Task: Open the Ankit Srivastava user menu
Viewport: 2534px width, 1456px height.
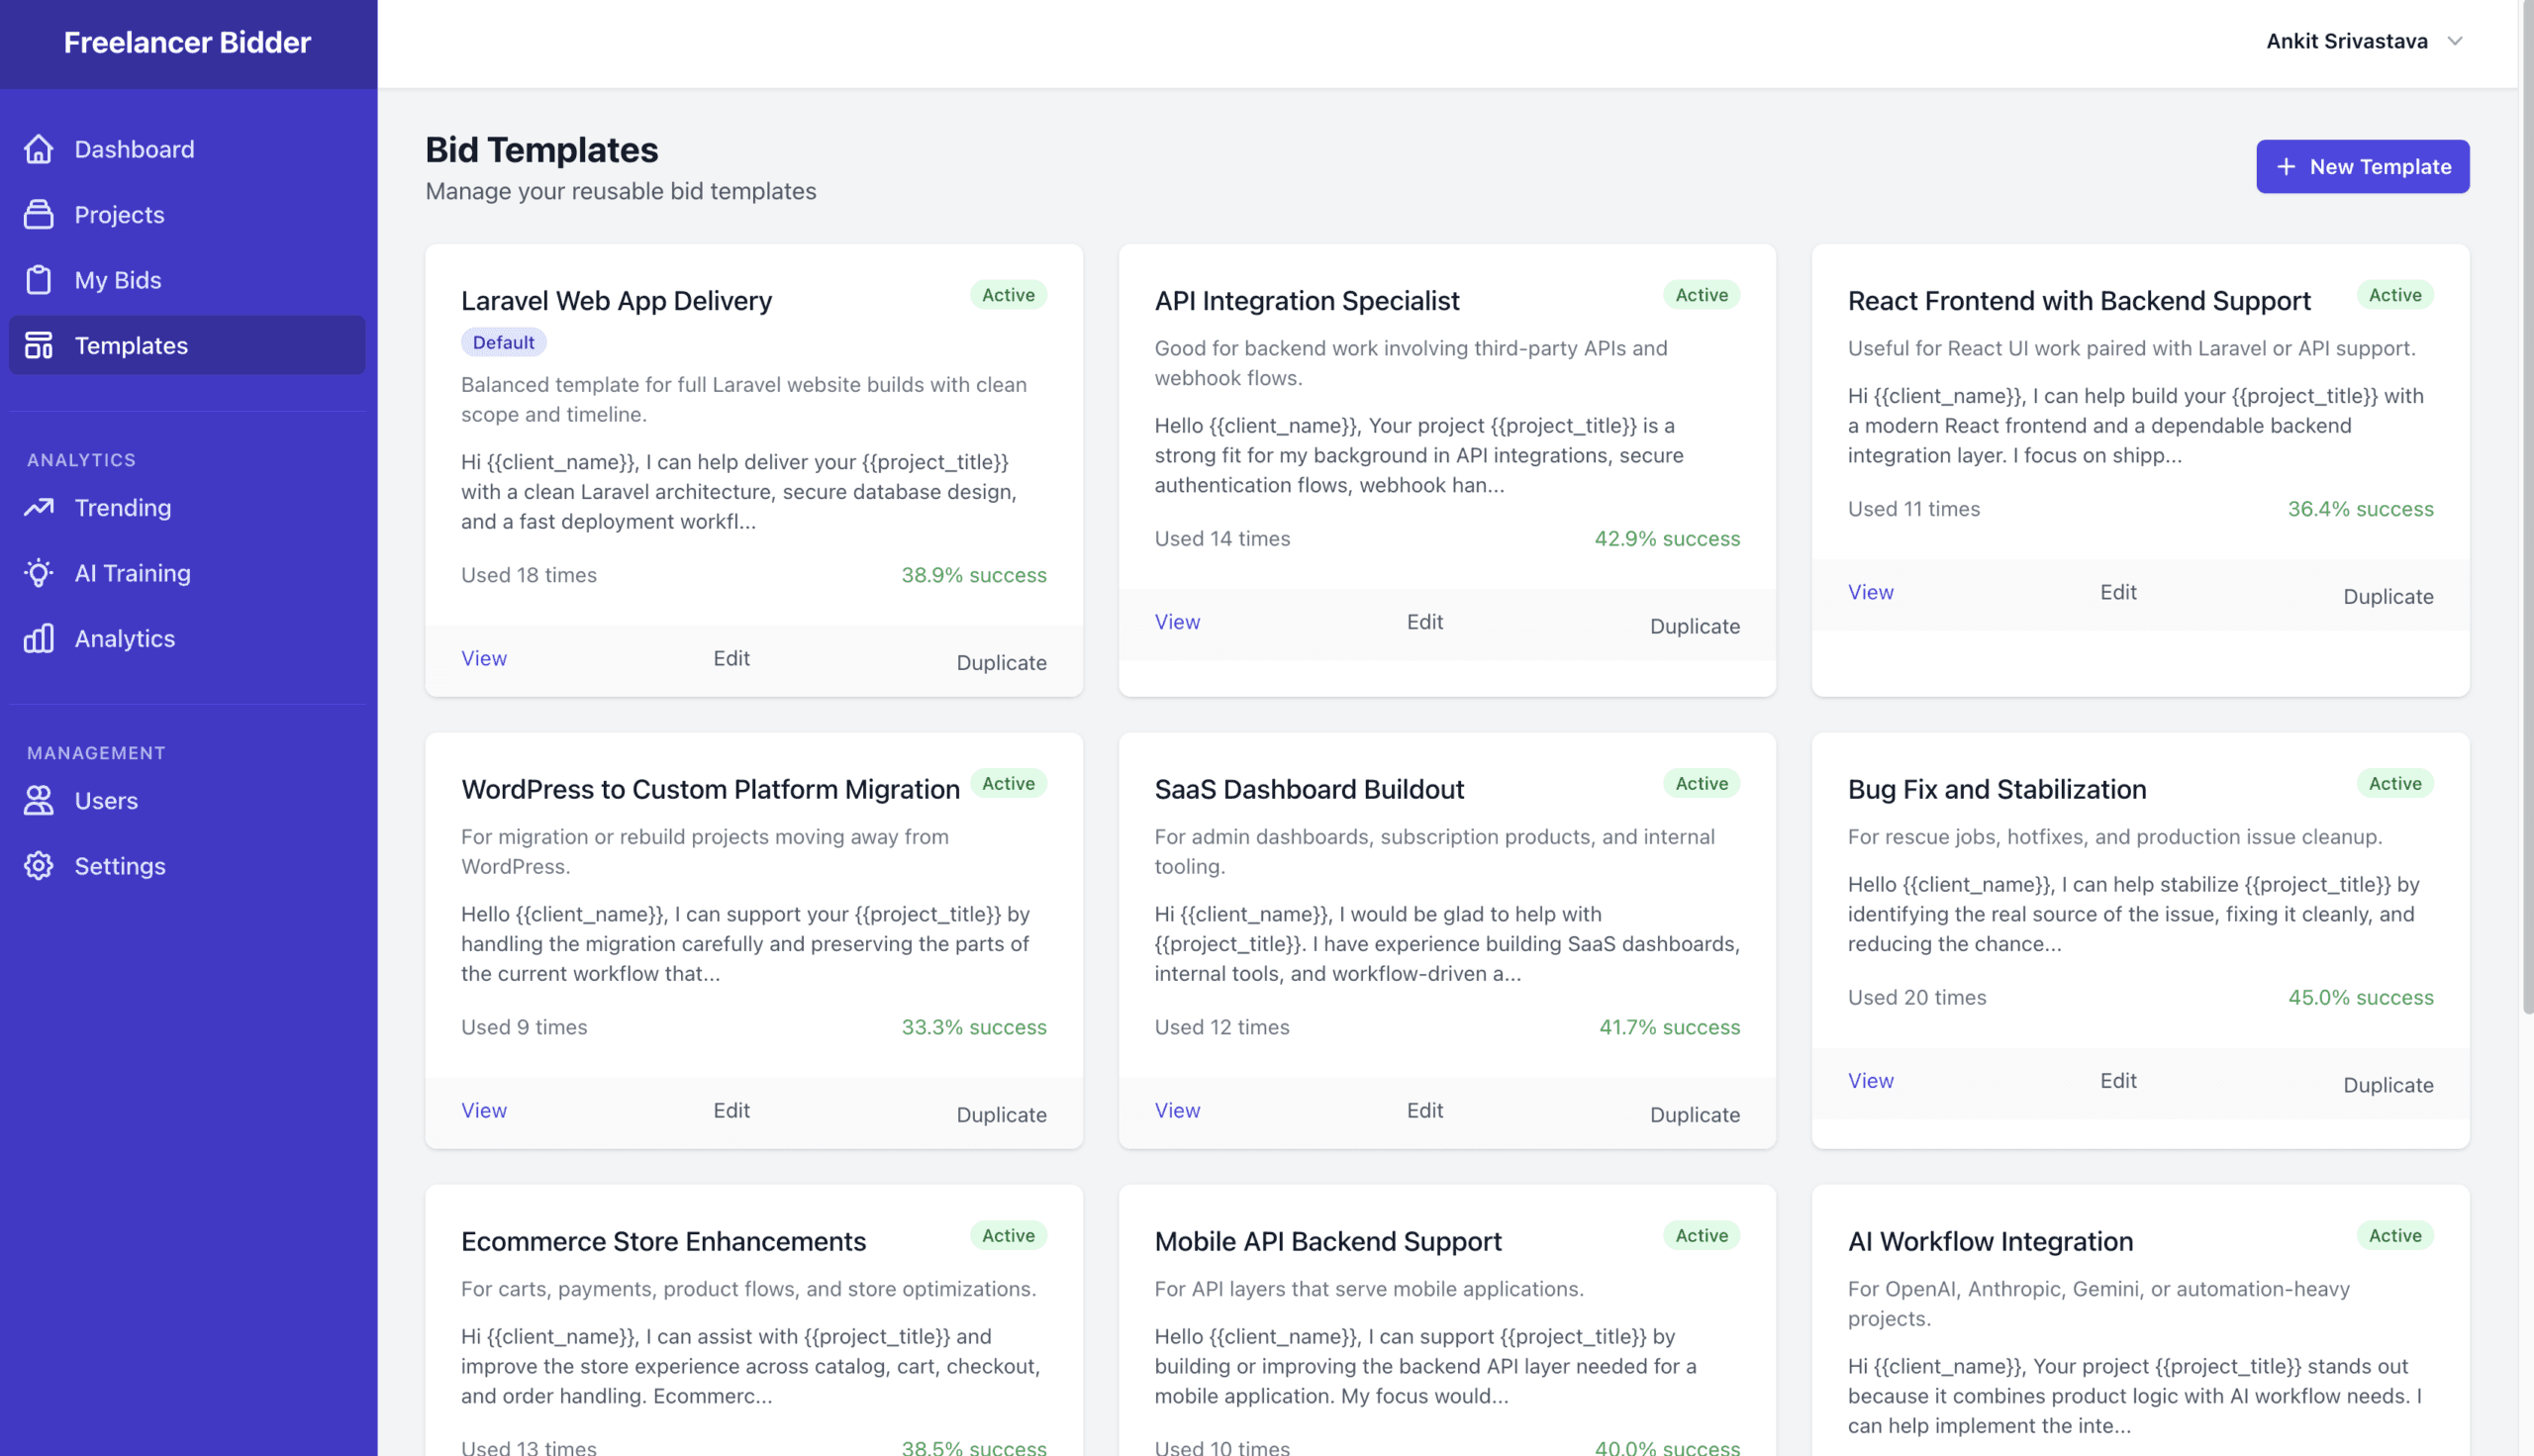Action: pos(2346,41)
